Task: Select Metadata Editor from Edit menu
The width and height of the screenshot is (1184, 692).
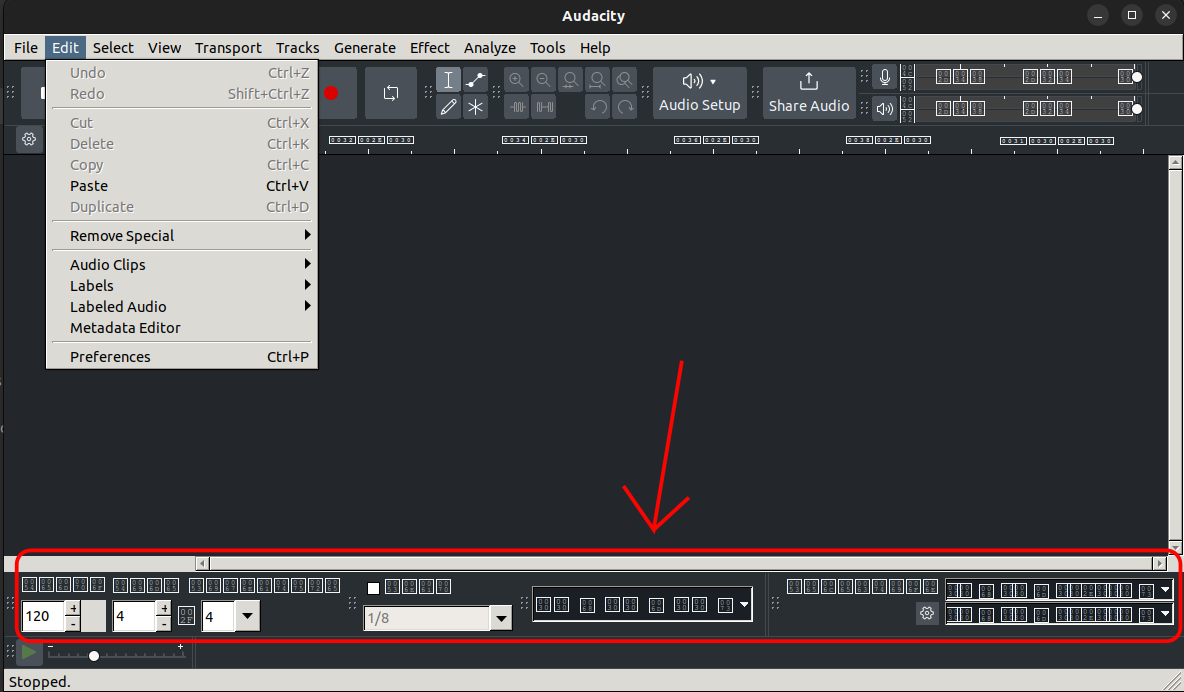Action: [125, 328]
